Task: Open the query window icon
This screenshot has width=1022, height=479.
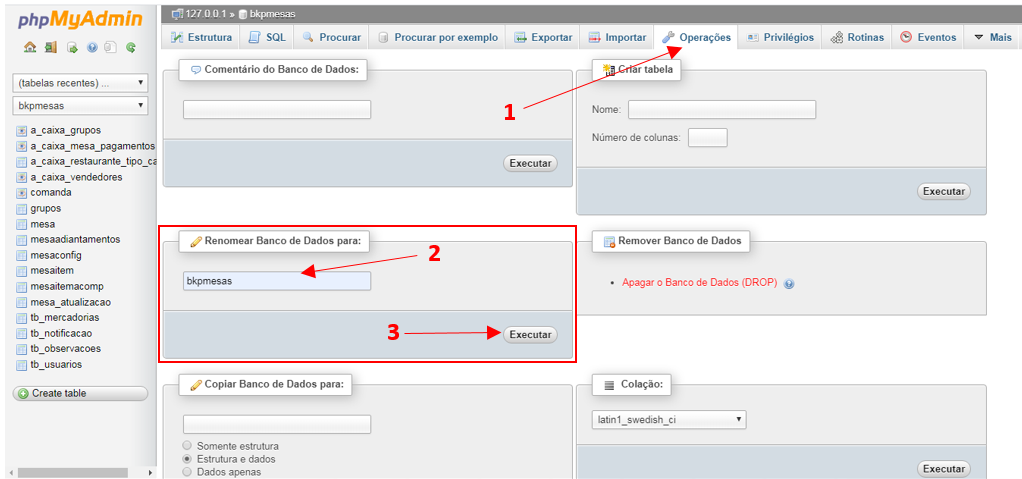Action: point(72,47)
